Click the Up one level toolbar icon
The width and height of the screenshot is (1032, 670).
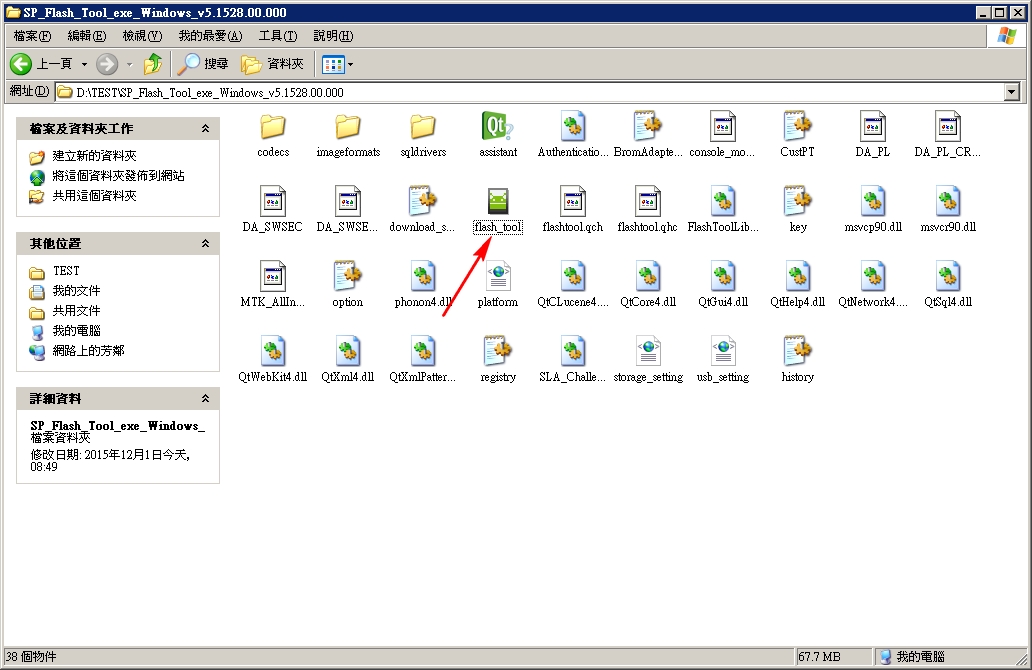[x=153, y=64]
